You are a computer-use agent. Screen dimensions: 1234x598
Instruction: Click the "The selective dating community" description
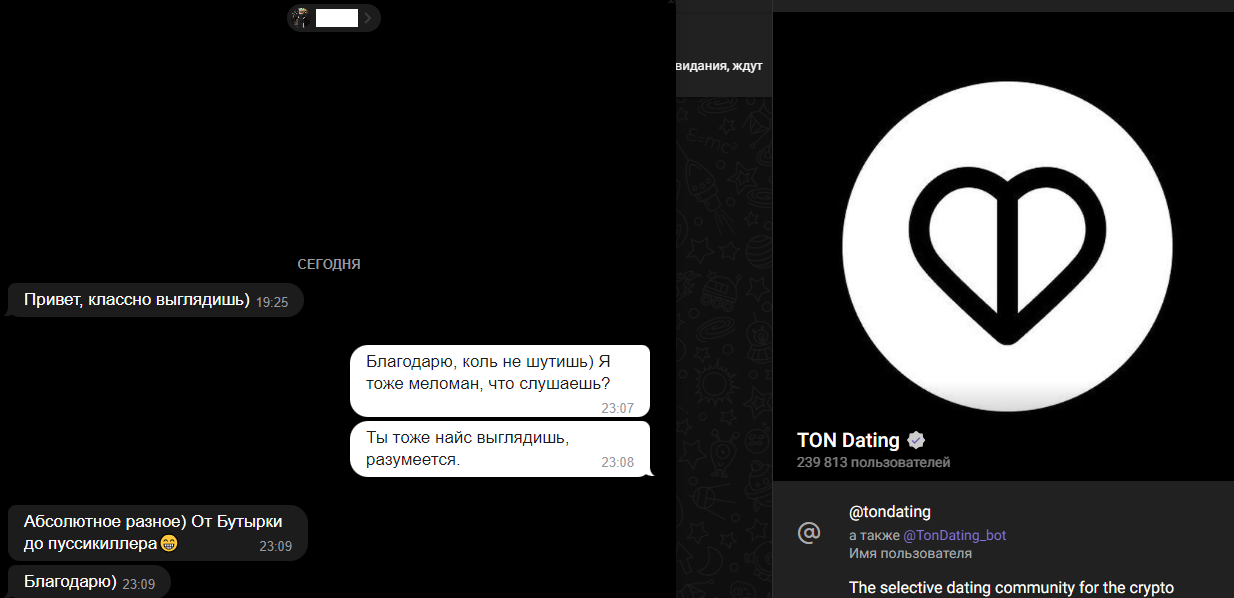click(x=1011, y=587)
